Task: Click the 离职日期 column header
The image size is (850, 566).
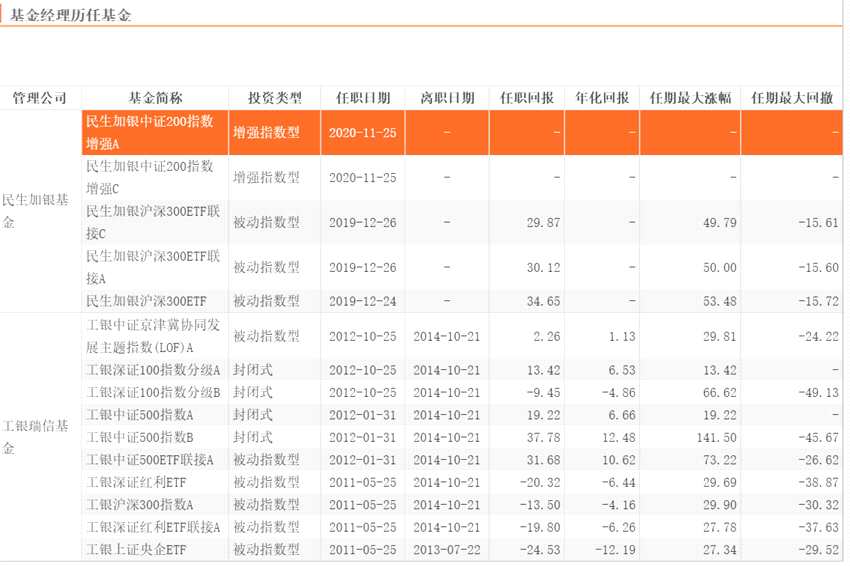Action: pos(447,98)
